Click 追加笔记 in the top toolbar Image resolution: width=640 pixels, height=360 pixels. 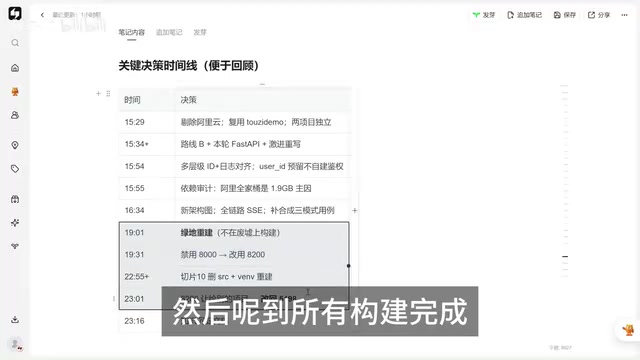pos(524,15)
